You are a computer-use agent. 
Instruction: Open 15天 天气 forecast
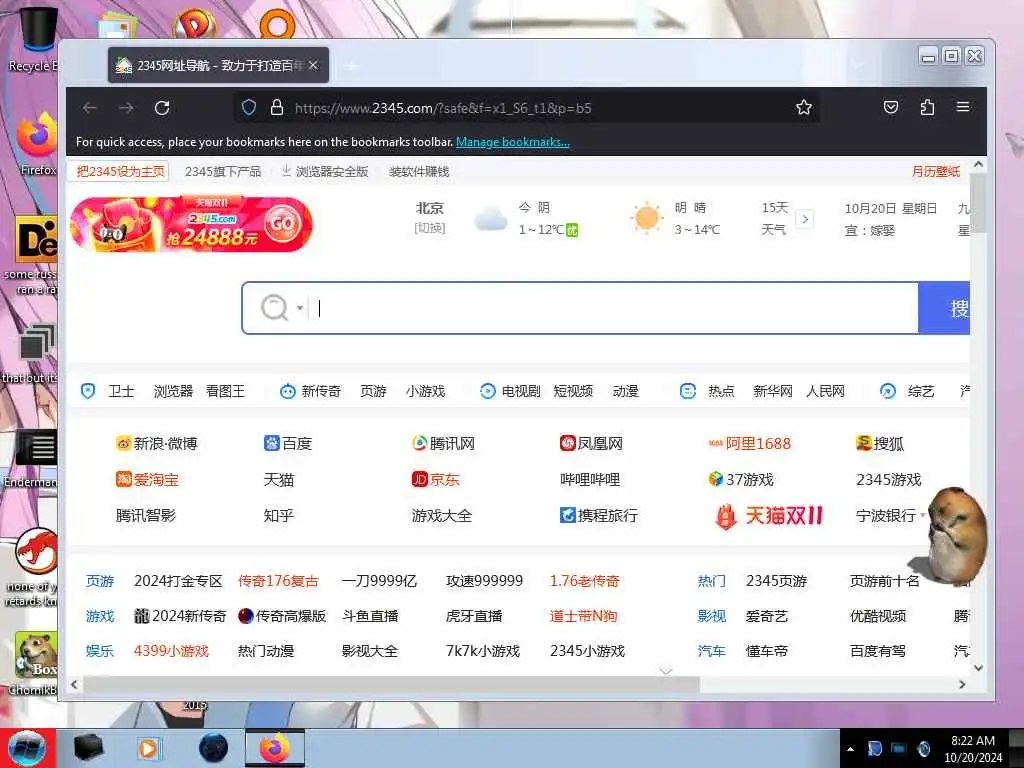pyautogui.click(x=775, y=218)
